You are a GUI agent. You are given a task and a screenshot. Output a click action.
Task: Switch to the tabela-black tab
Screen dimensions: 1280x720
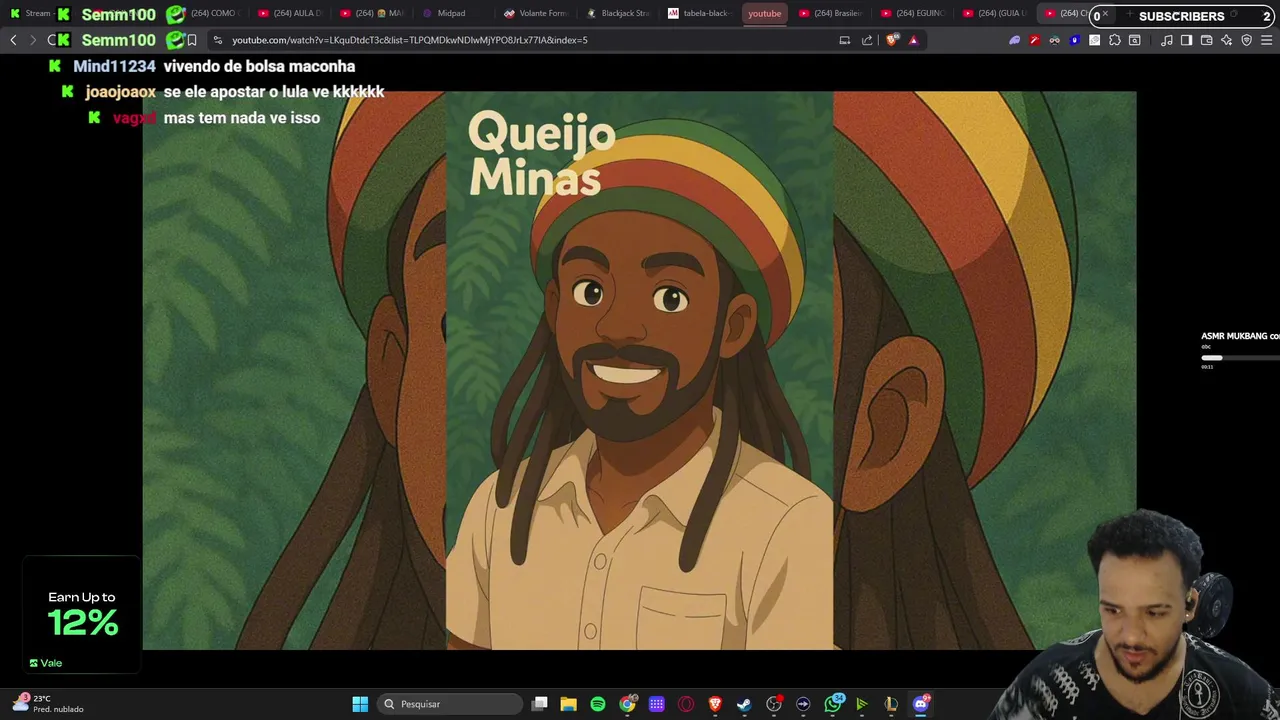pyautogui.click(x=700, y=13)
